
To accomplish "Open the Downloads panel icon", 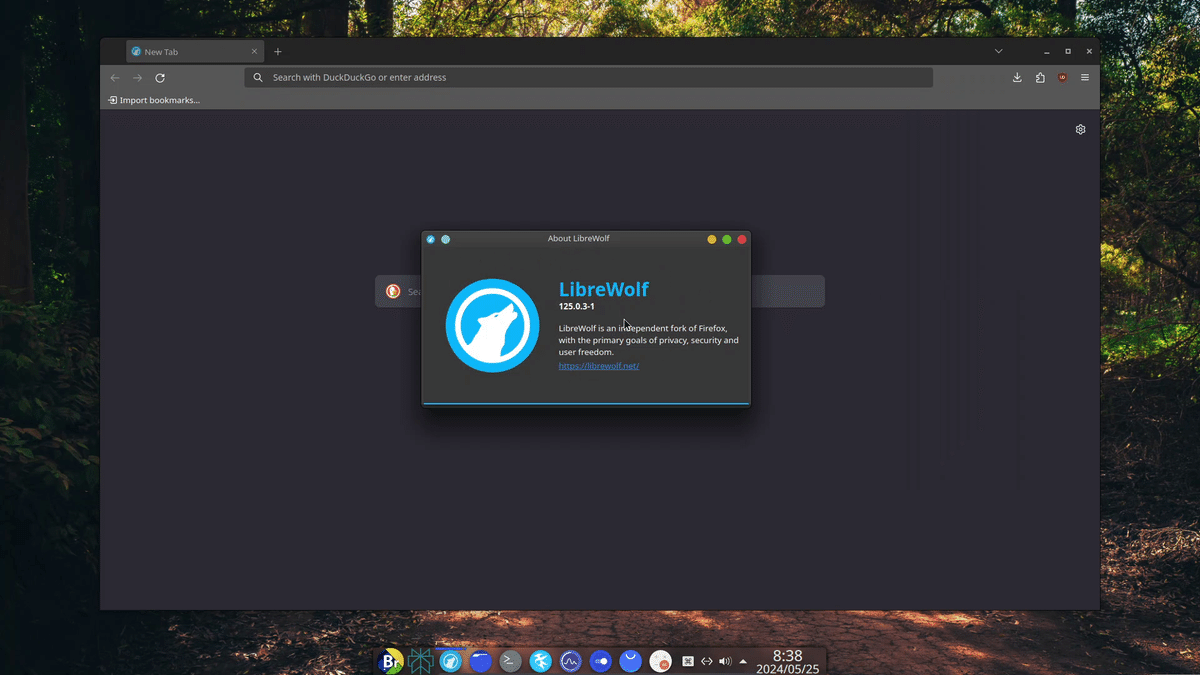I will pos(1017,77).
